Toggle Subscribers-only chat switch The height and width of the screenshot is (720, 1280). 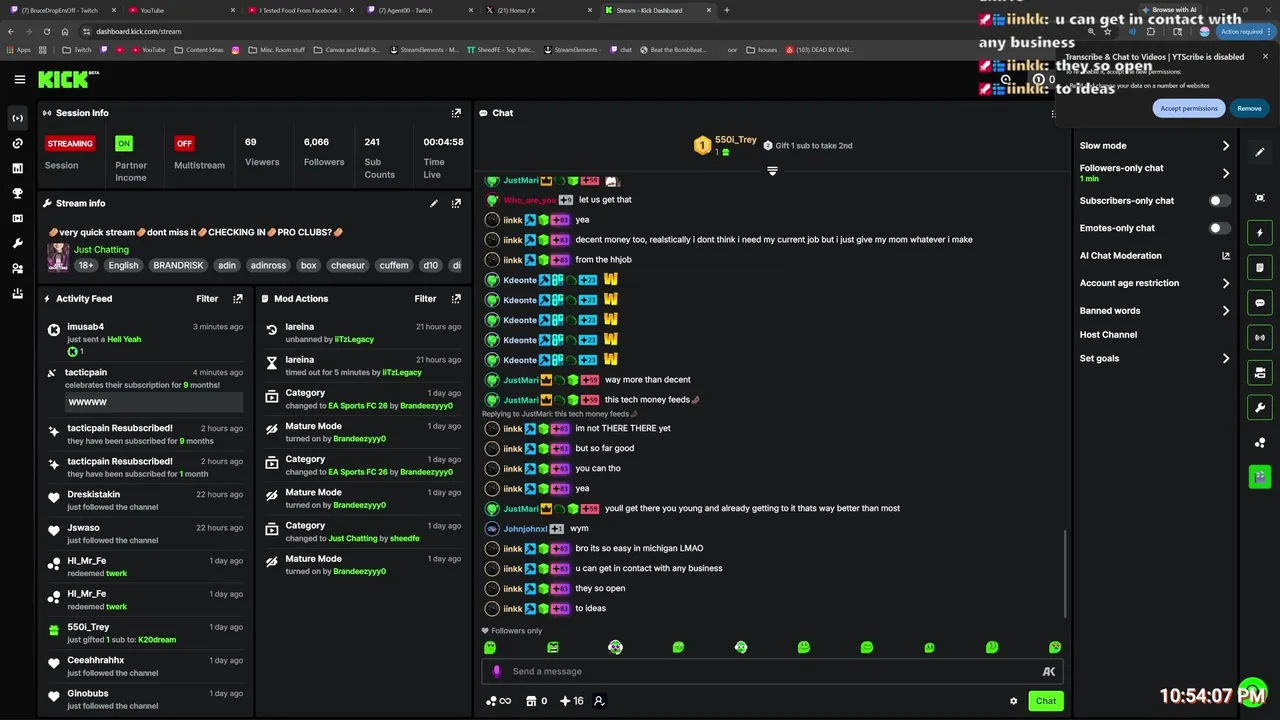tap(1220, 201)
